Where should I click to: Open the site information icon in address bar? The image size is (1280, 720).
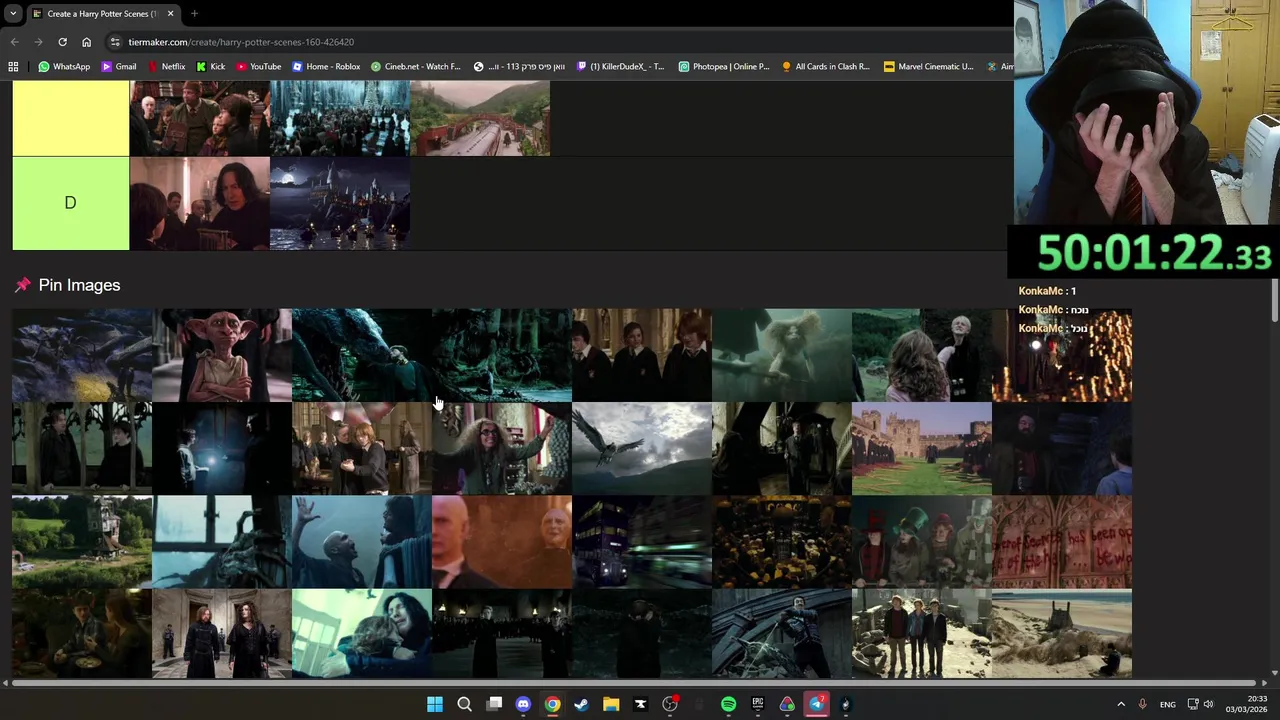(x=115, y=42)
